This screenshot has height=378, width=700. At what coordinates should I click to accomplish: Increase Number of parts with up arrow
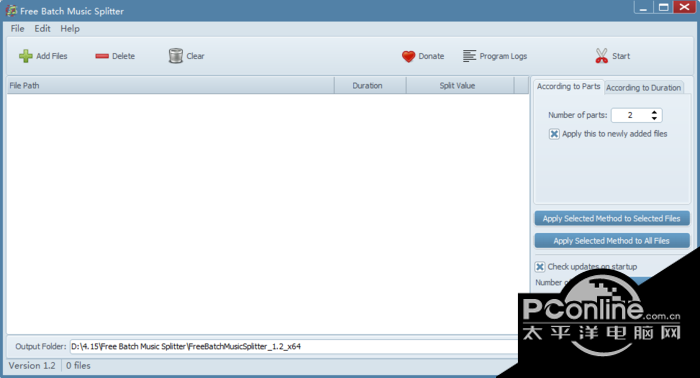(654, 112)
